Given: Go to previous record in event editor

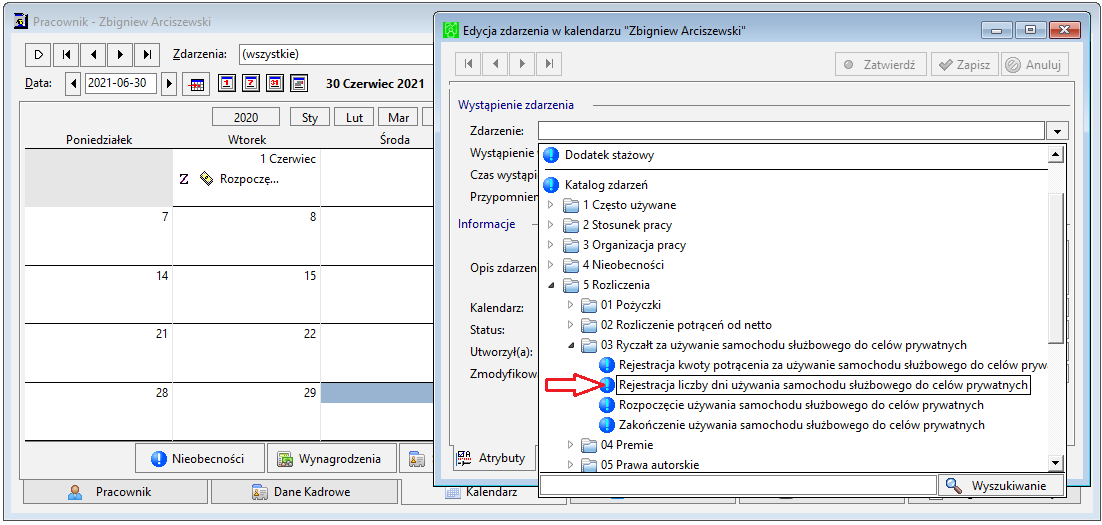Looking at the screenshot, I should coord(495,64).
